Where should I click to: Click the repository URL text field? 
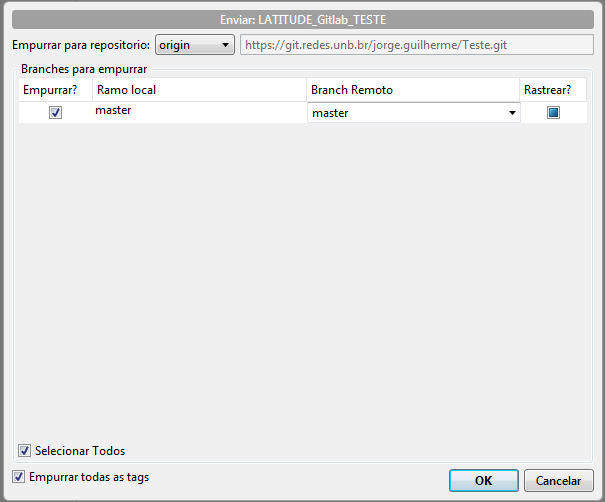(415, 45)
